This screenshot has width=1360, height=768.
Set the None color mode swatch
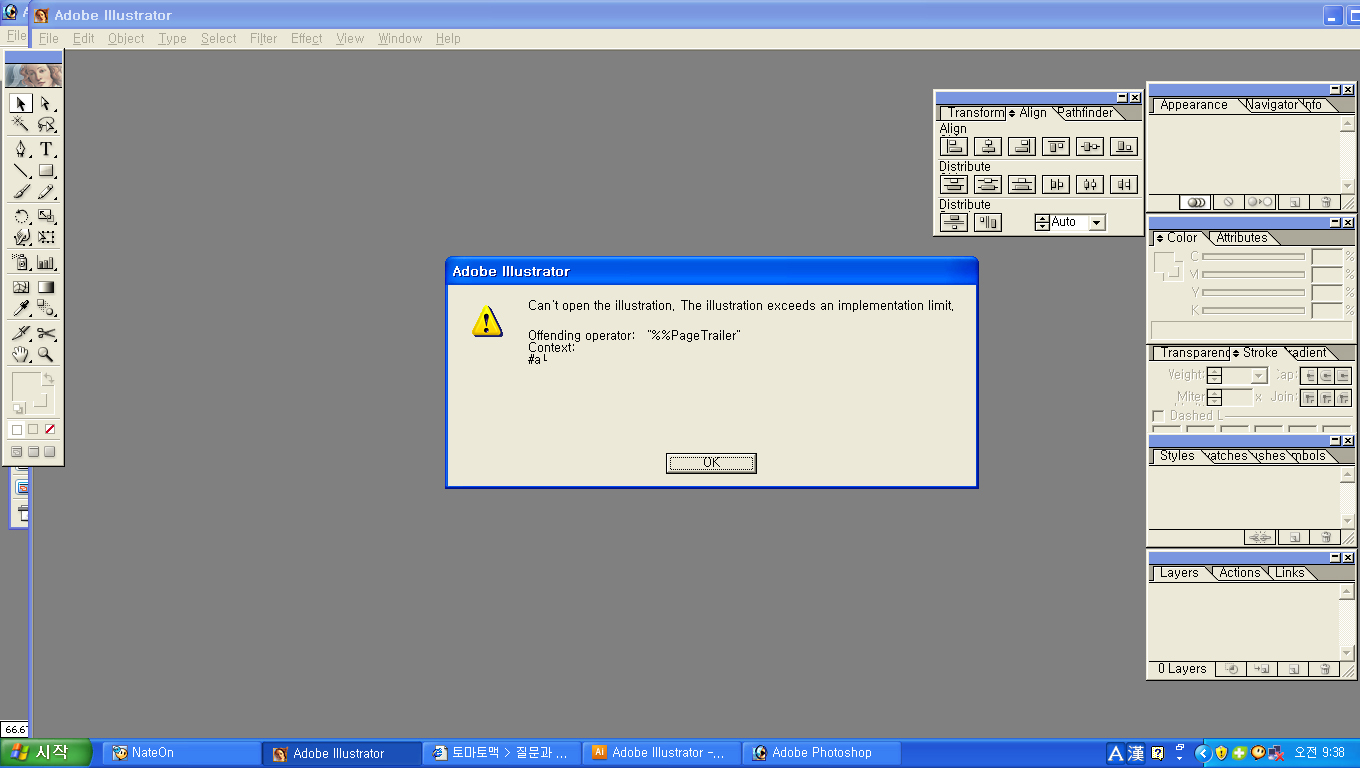click(50, 430)
